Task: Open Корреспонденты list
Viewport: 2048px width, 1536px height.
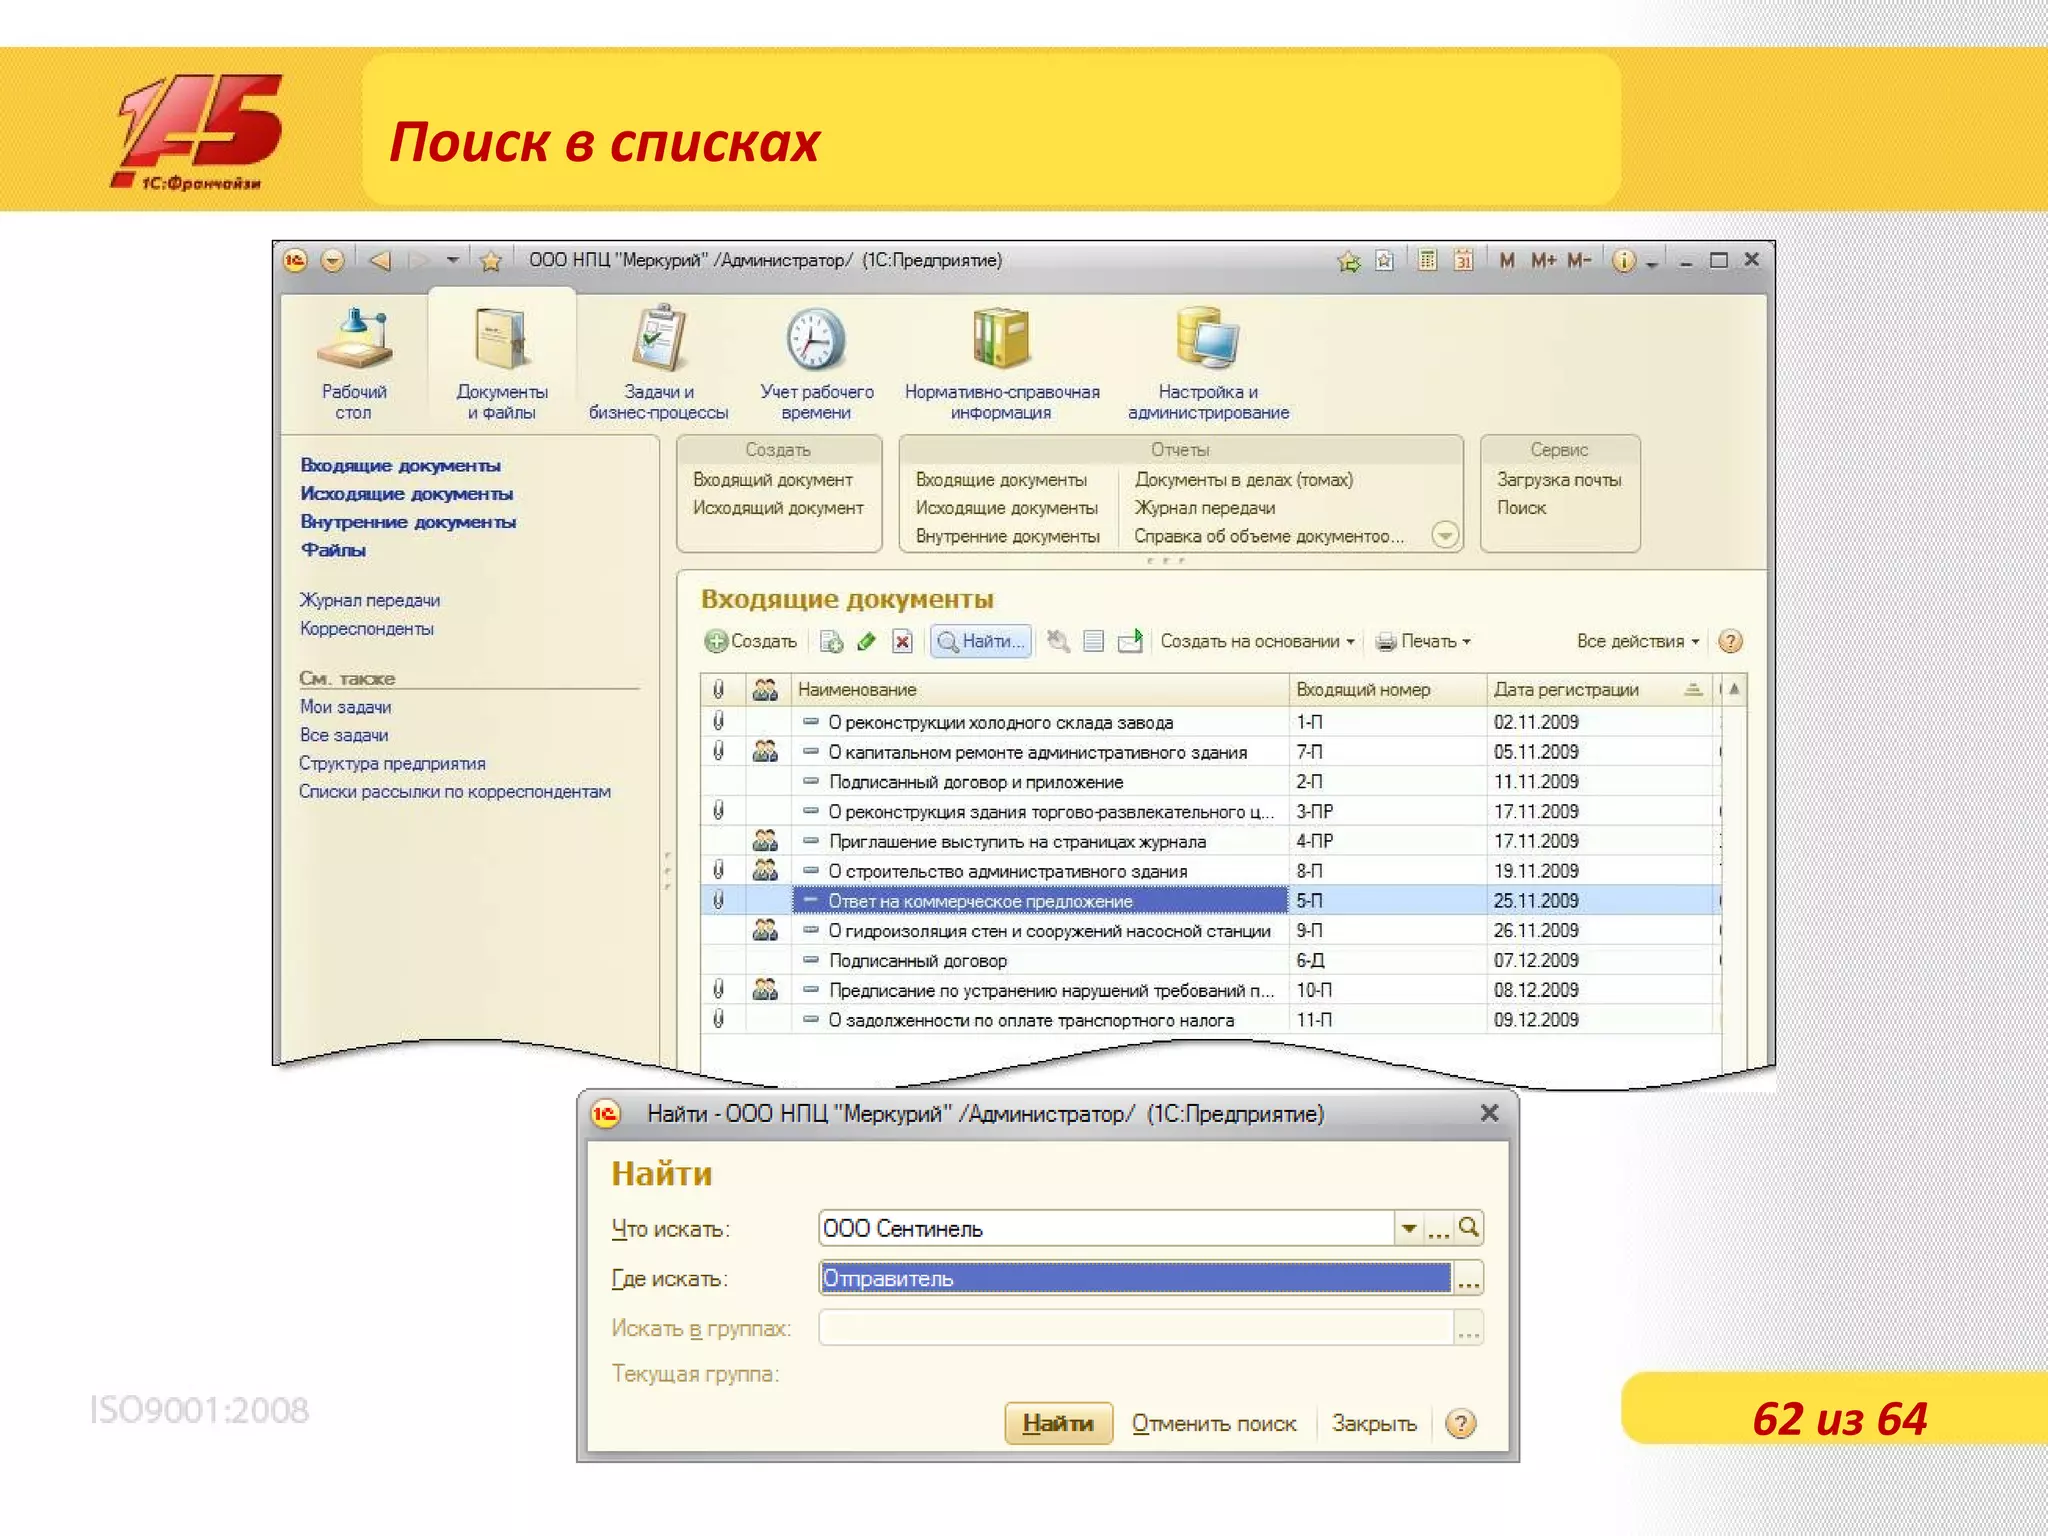Action: click(x=366, y=628)
